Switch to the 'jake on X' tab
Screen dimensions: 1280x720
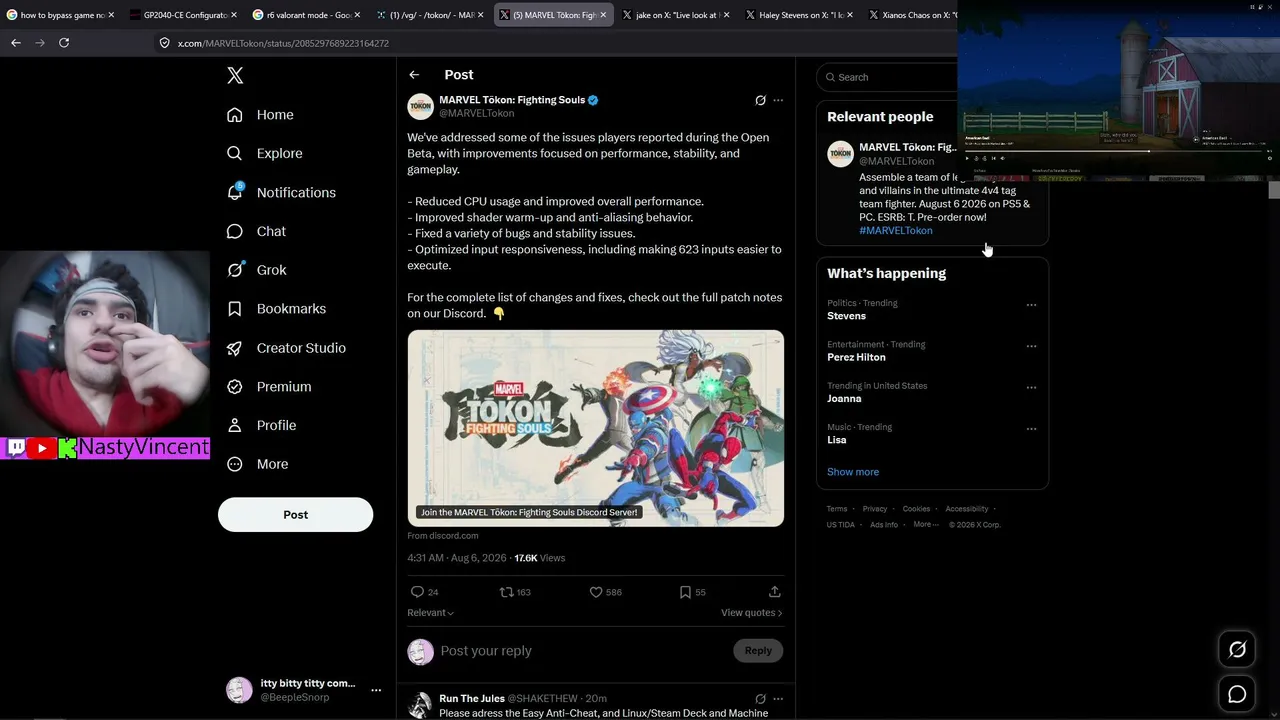tap(675, 15)
